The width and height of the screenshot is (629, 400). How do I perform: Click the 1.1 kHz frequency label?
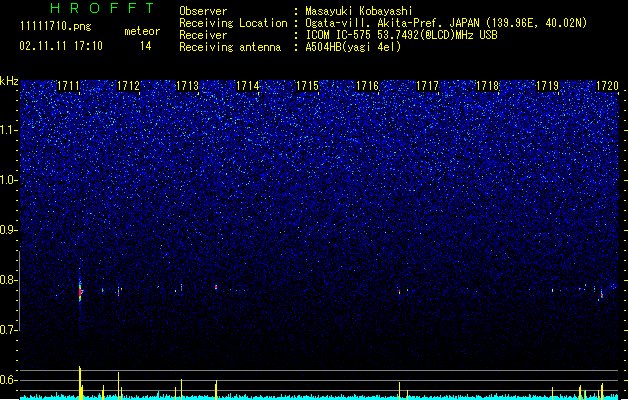(9, 130)
